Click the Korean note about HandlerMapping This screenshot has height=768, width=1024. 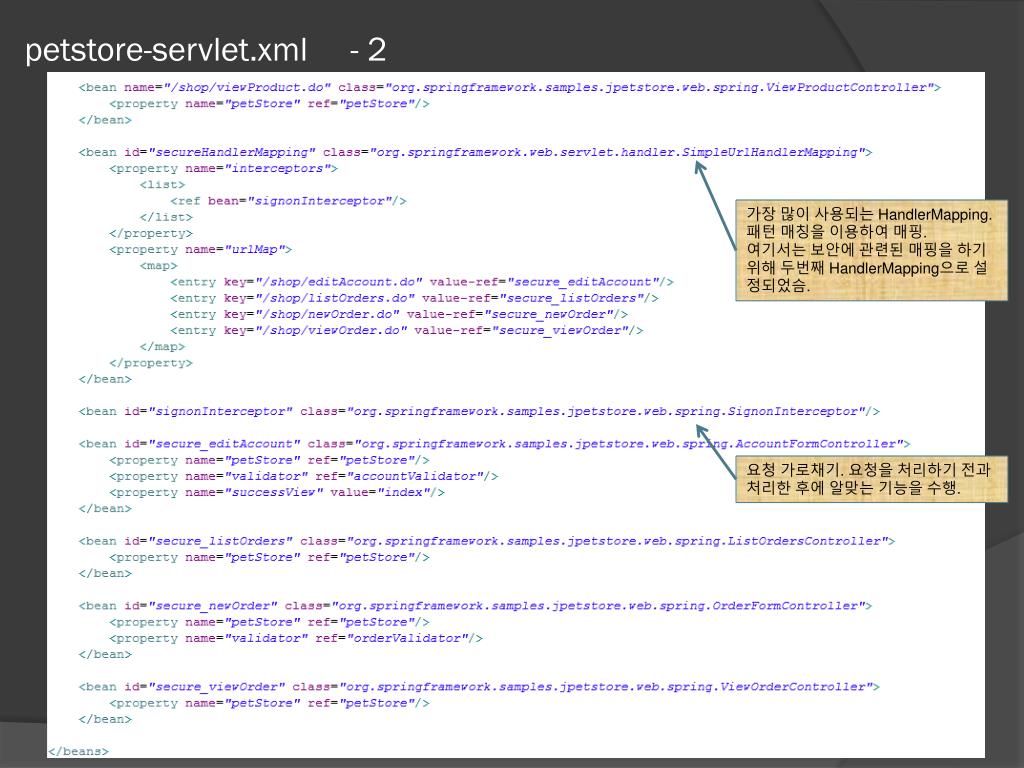871,250
